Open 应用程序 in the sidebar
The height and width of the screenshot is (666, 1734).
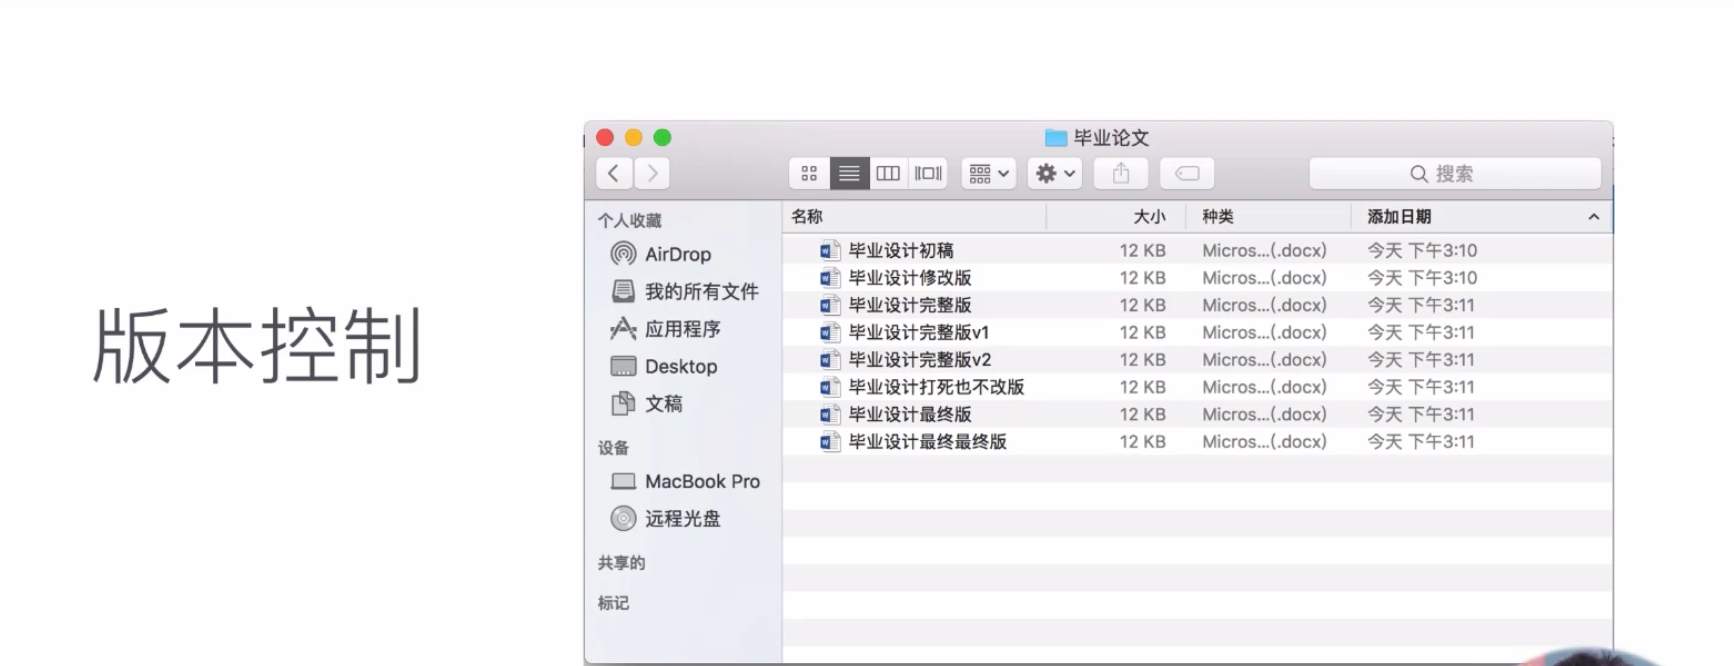[x=683, y=328]
